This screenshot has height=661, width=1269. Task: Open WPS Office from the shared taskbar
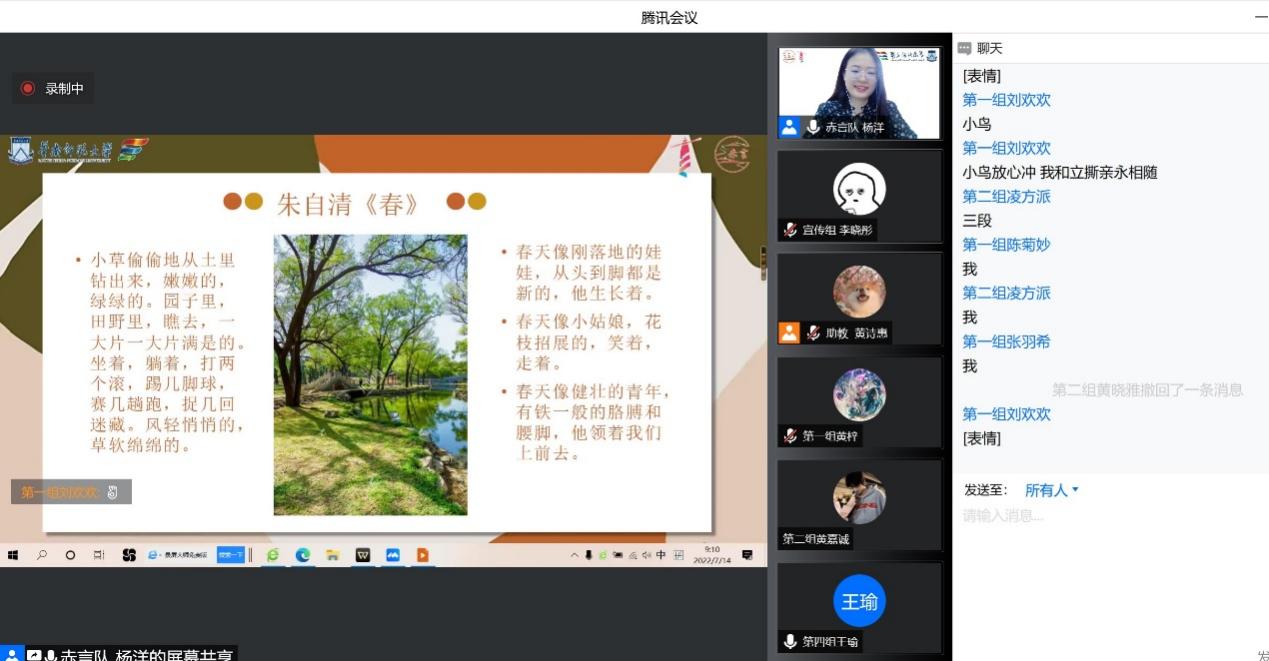(363, 555)
